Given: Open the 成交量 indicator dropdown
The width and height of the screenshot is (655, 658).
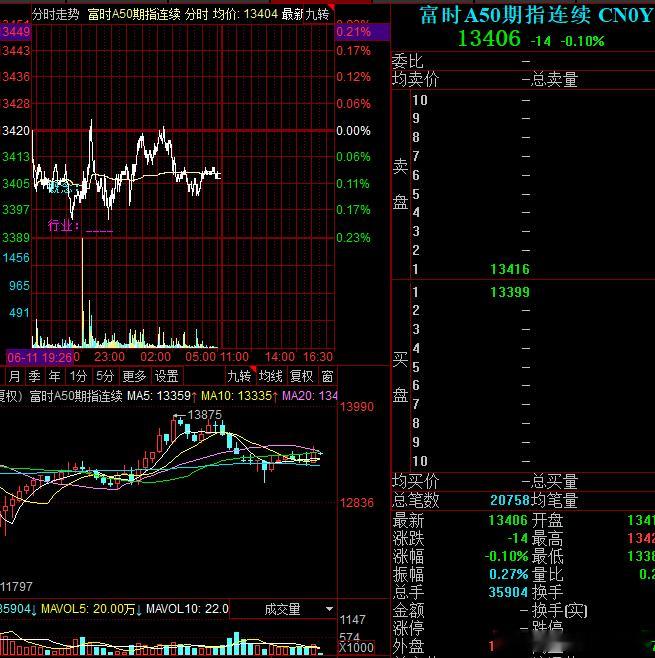Looking at the screenshot, I should click(x=283, y=609).
